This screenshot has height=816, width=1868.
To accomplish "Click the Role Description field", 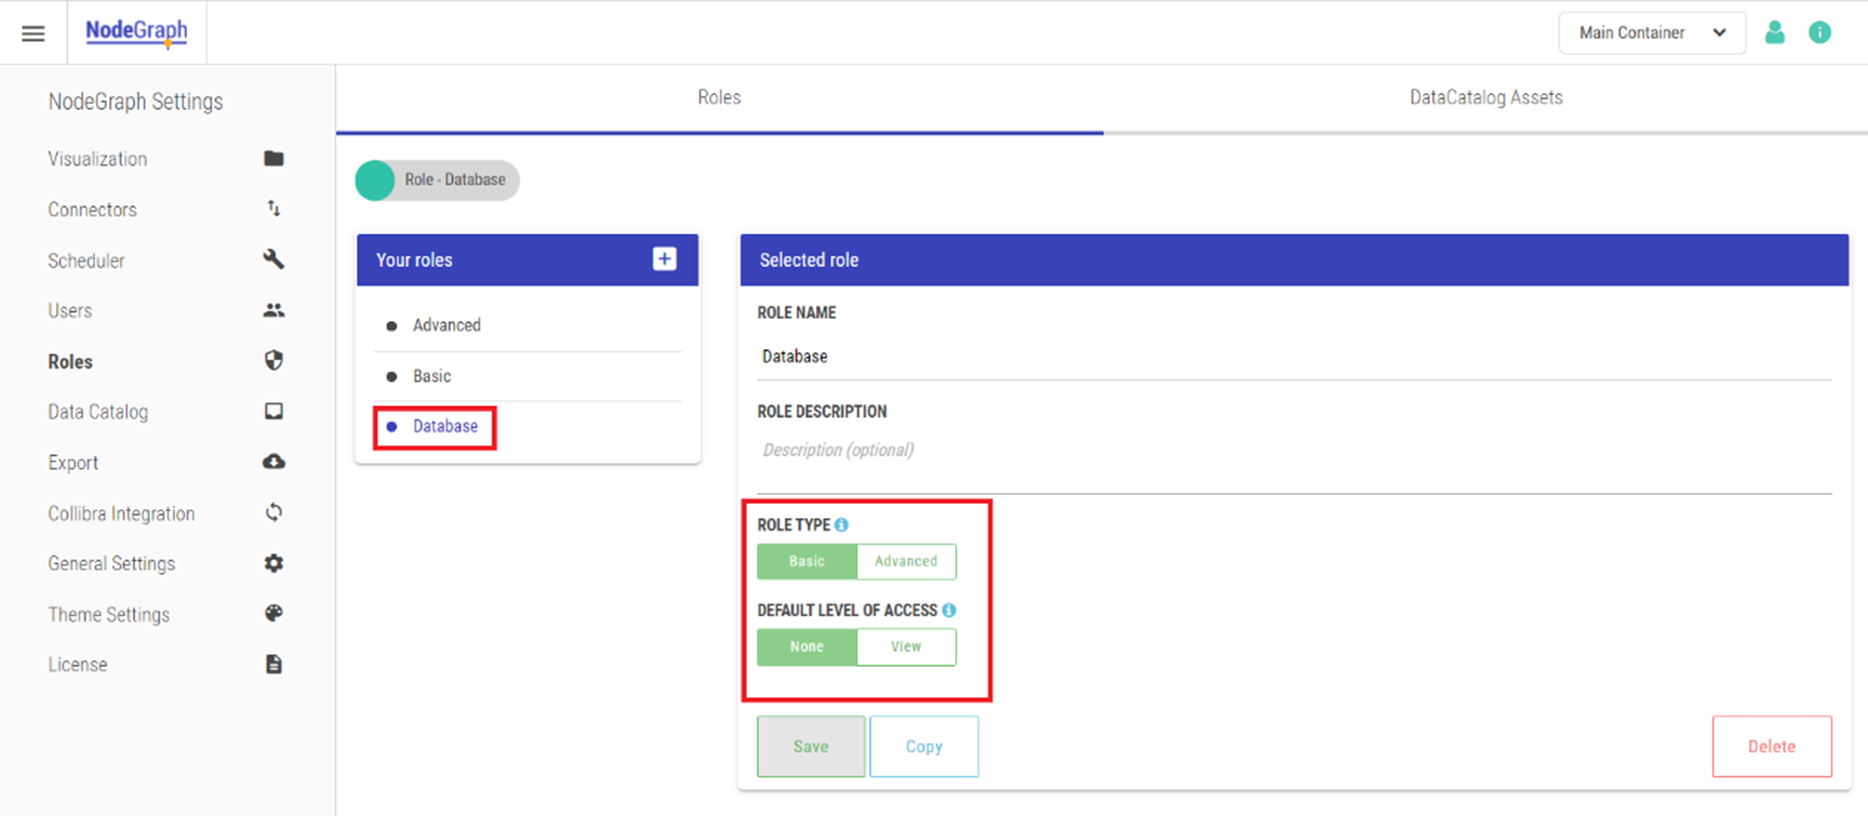I will (x=1294, y=458).
